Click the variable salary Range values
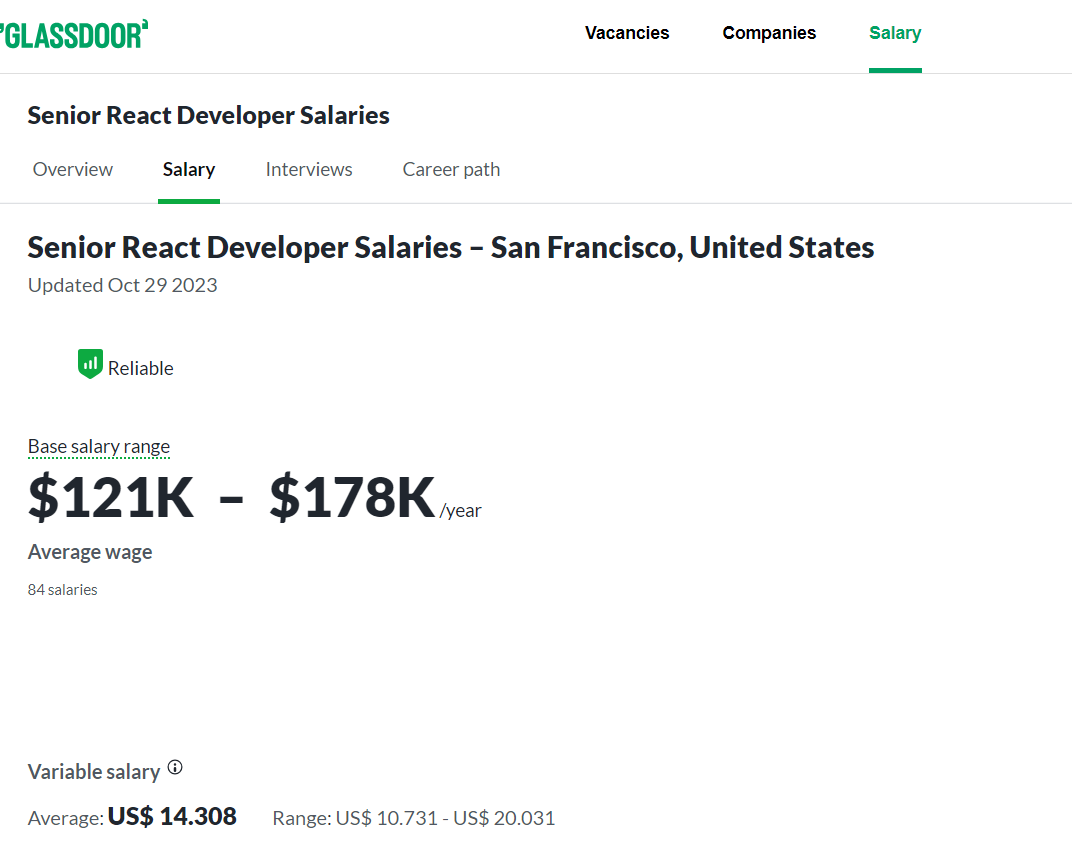Viewport: 1072px width, 847px height. click(413, 817)
